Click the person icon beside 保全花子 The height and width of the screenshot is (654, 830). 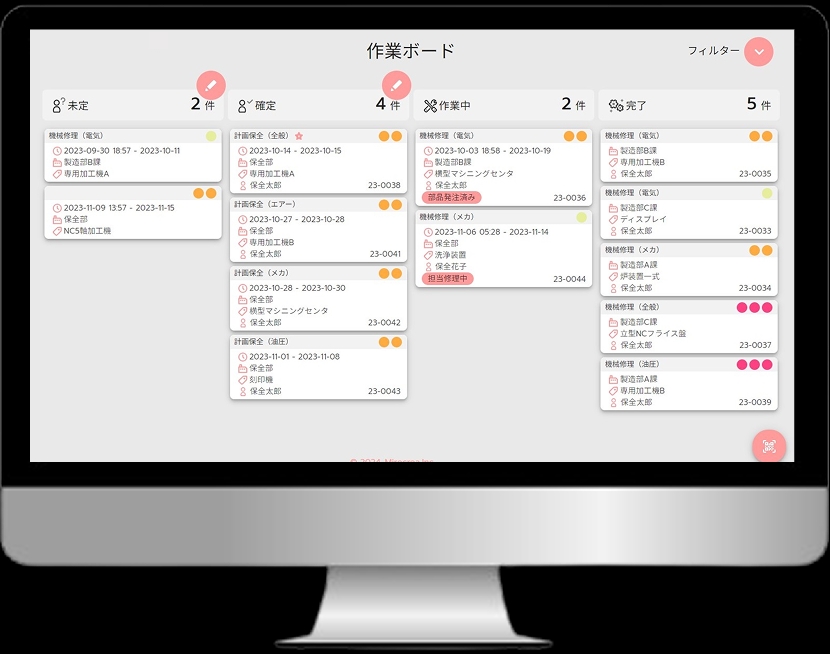pyautogui.click(x=429, y=265)
